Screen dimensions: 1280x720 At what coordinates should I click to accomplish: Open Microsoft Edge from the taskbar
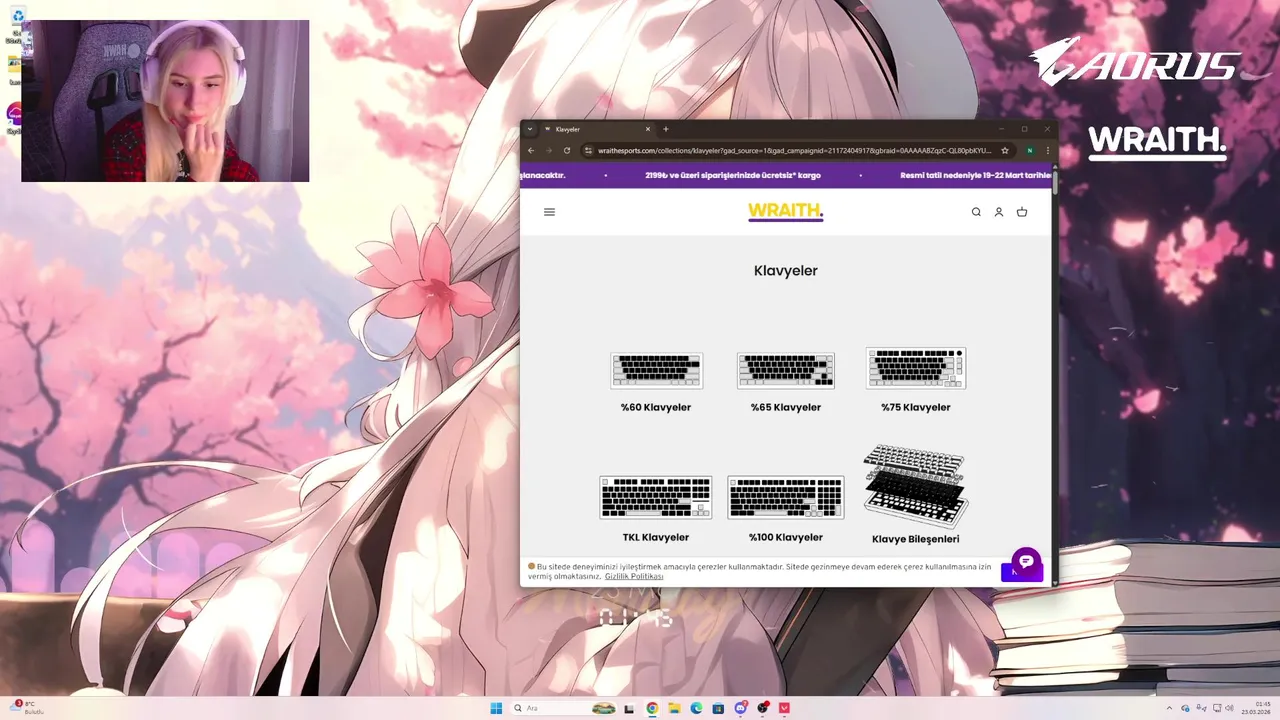(696, 708)
